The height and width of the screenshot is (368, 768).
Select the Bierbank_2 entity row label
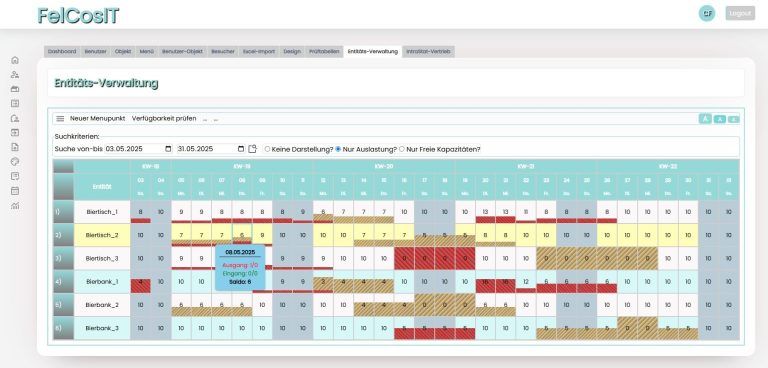[x=102, y=305]
